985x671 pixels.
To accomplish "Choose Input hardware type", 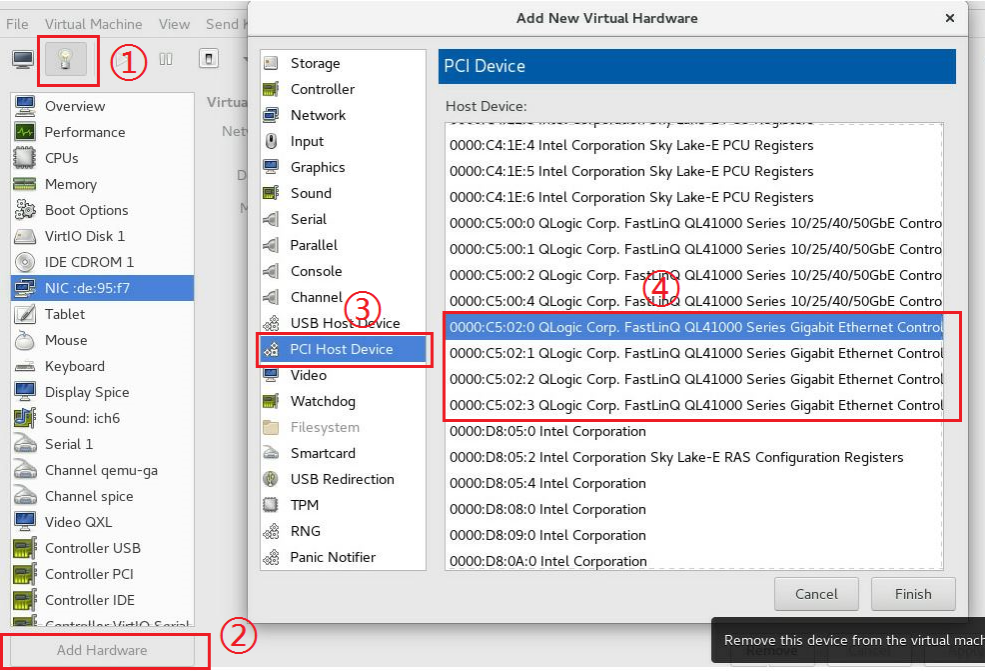I will [x=343, y=141].
